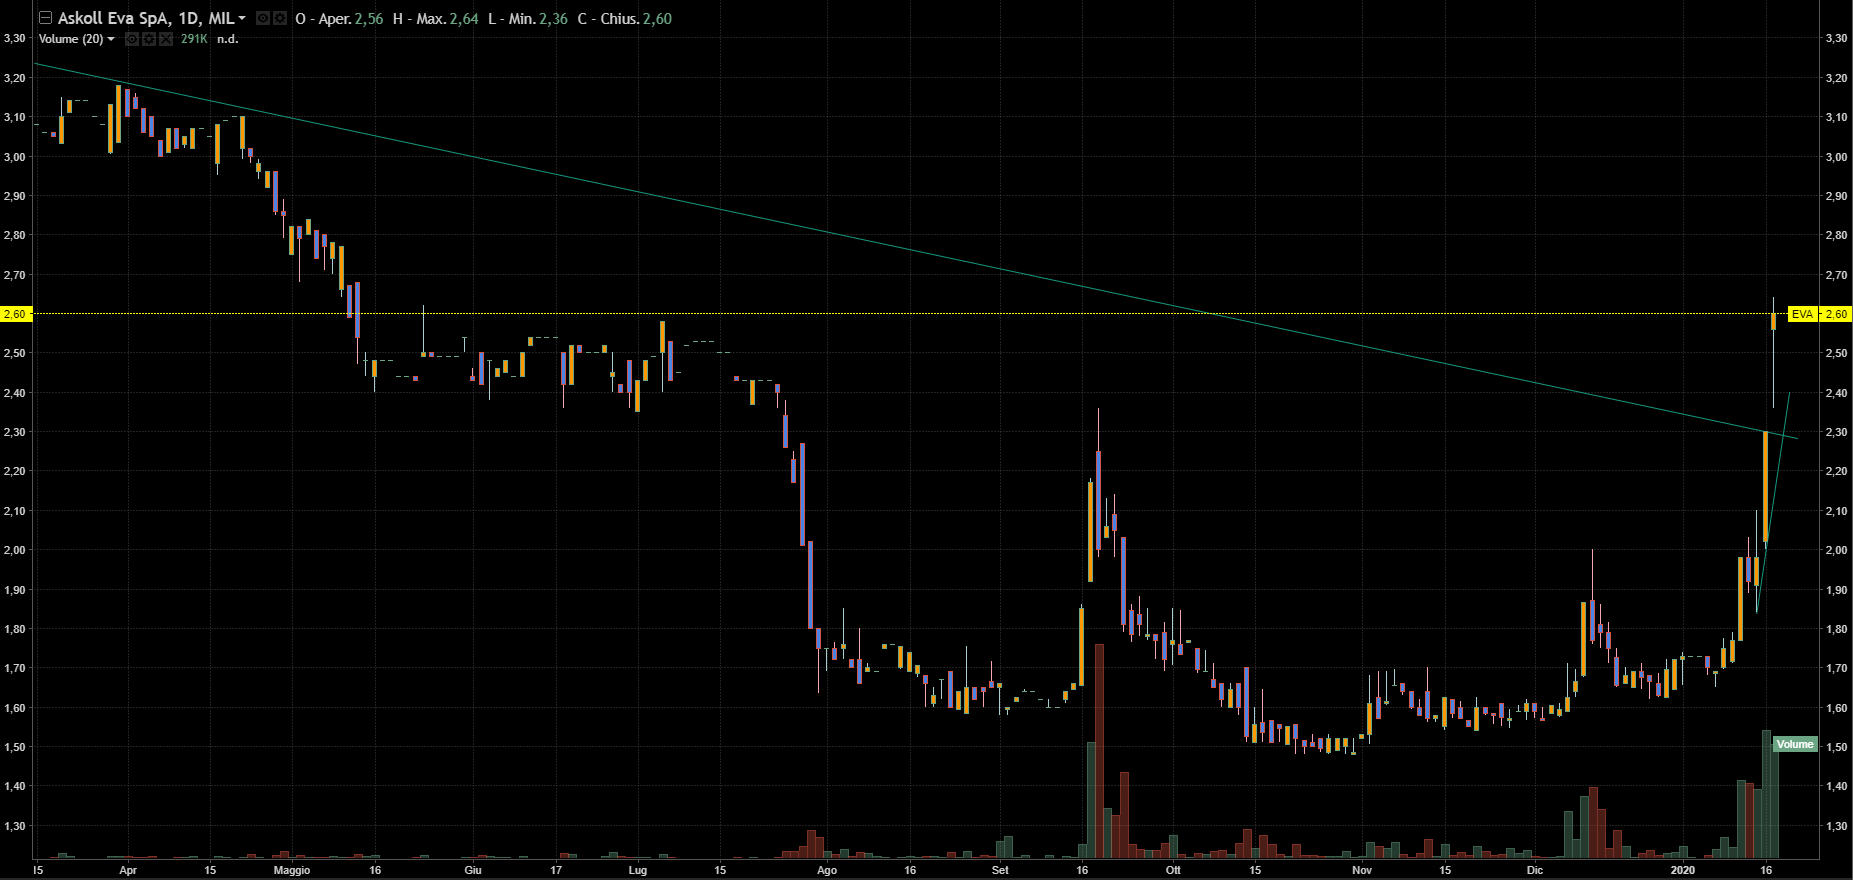
Task: Select the short rising green trend line
Action: pos(1773,503)
